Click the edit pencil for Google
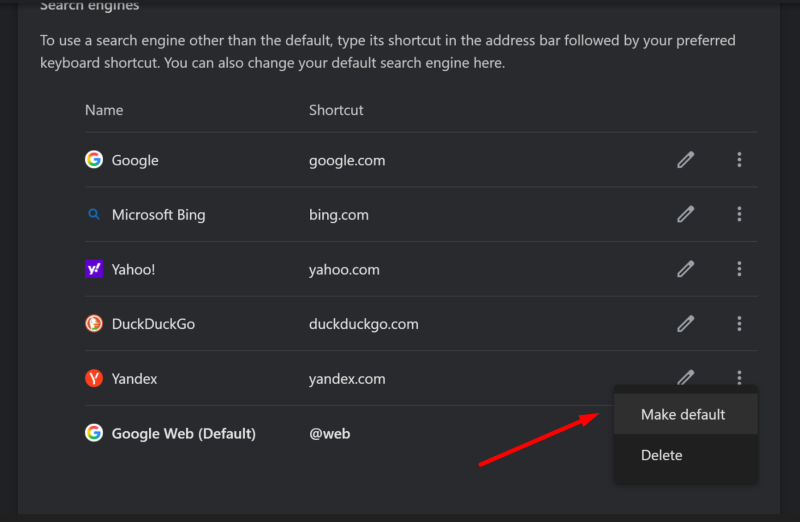800x522 pixels. tap(685, 160)
